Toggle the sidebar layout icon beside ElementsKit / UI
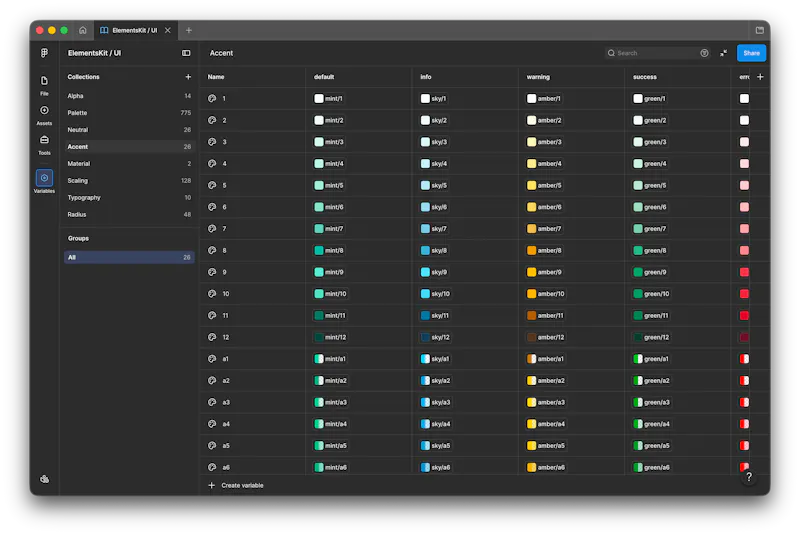The width and height of the screenshot is (800, 535). pos(186,53)
